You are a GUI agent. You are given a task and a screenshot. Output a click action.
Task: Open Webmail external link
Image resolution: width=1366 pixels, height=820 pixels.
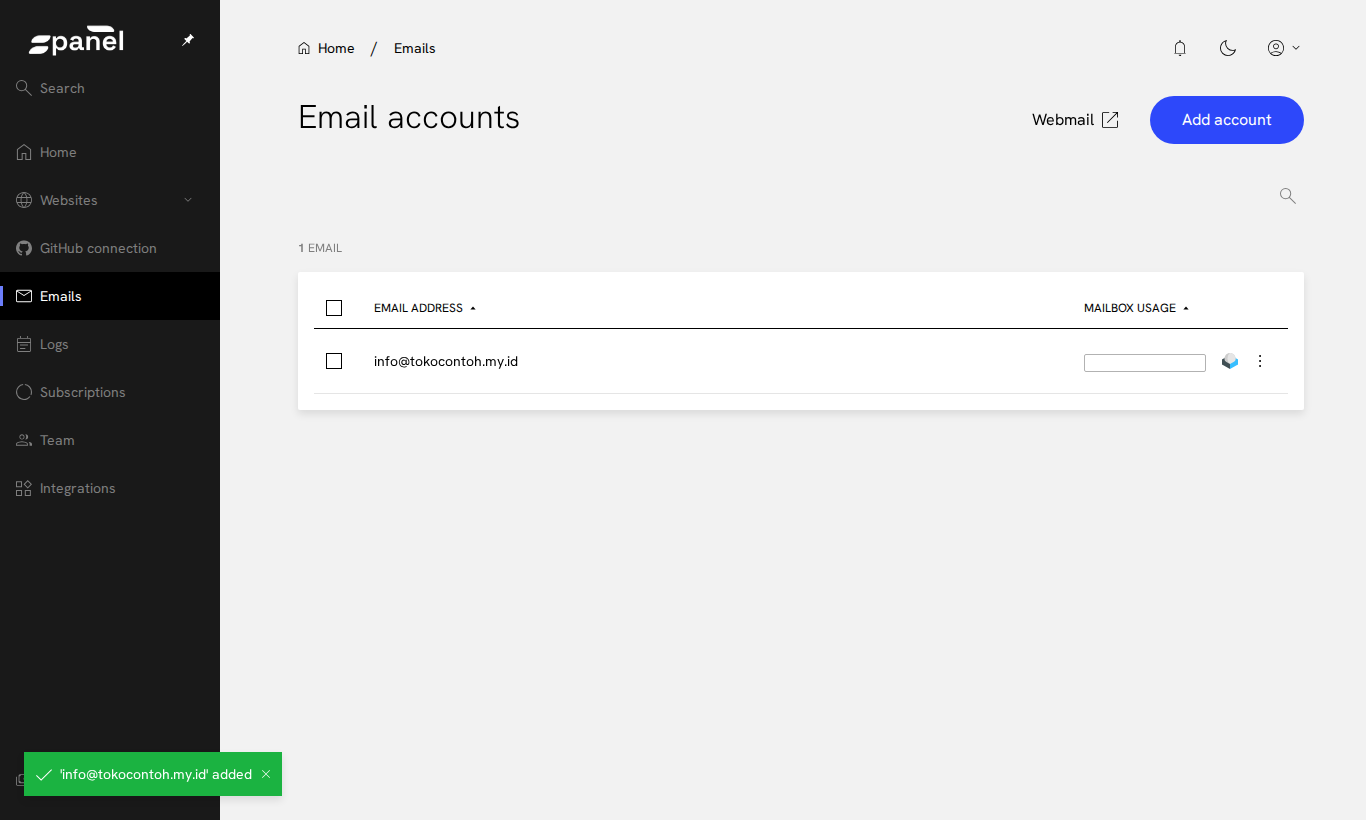(1075, 120)
